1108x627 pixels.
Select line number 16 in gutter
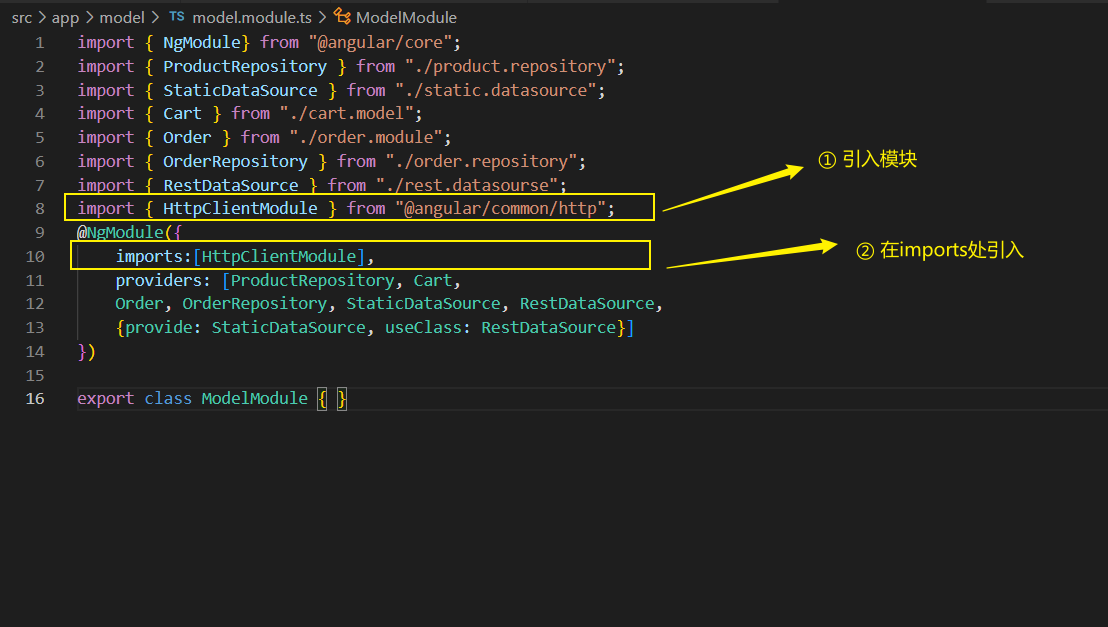35,399
